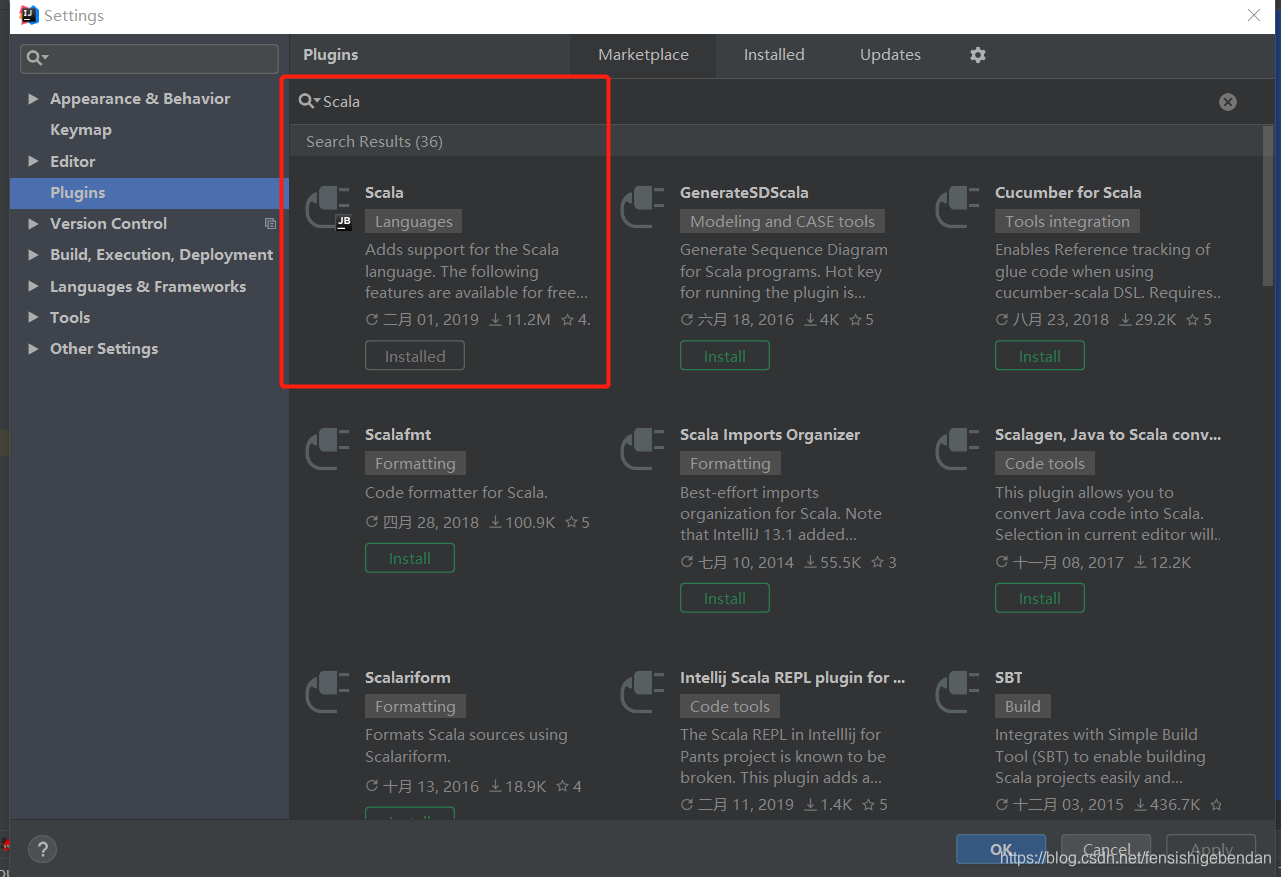The height and width of the screenshot is (877, 1281).
Task: Open search options magnifier in settings sidebar
Action: coord(37,59)
